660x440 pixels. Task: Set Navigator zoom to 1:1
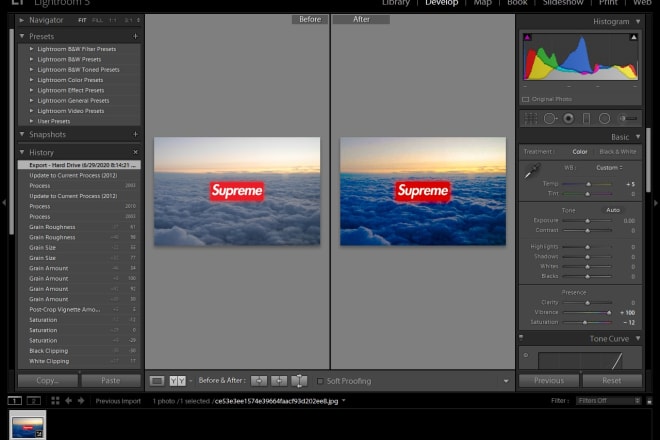113,20
